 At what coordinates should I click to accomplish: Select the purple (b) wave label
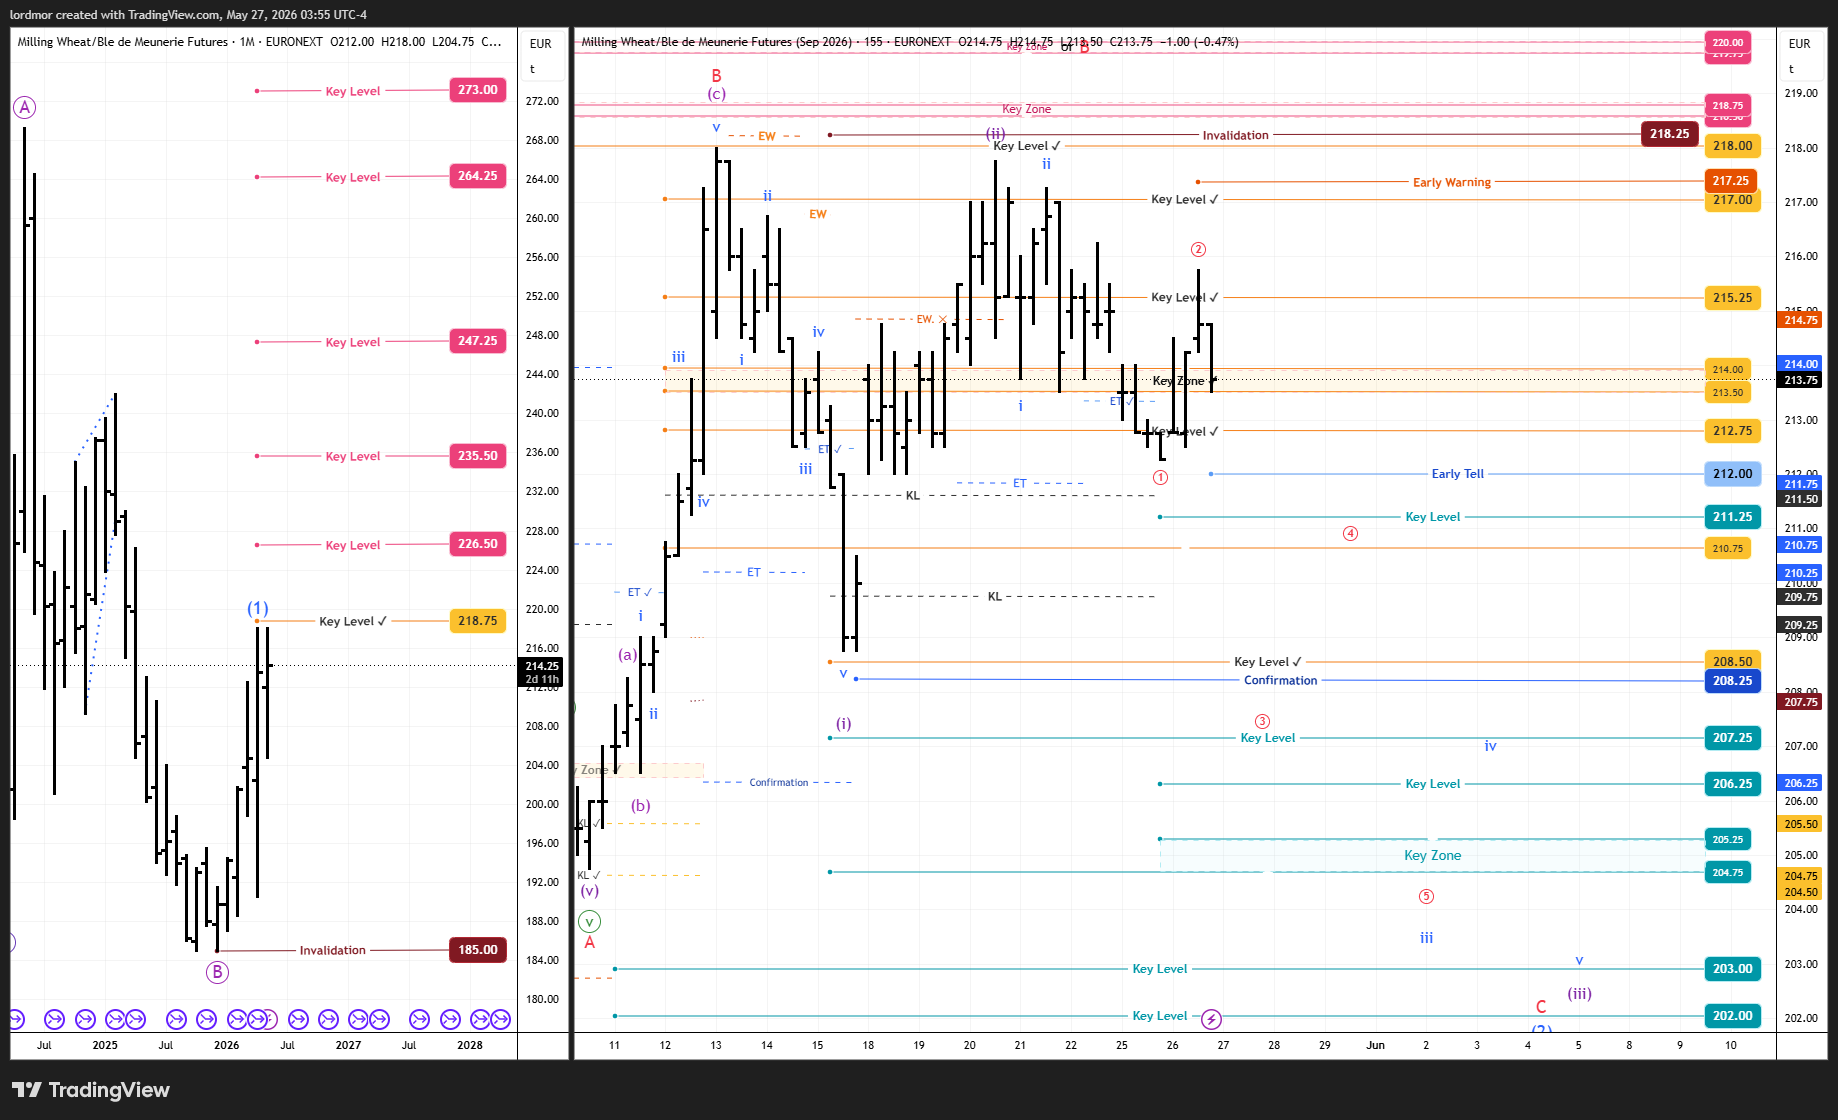[641, 806]
